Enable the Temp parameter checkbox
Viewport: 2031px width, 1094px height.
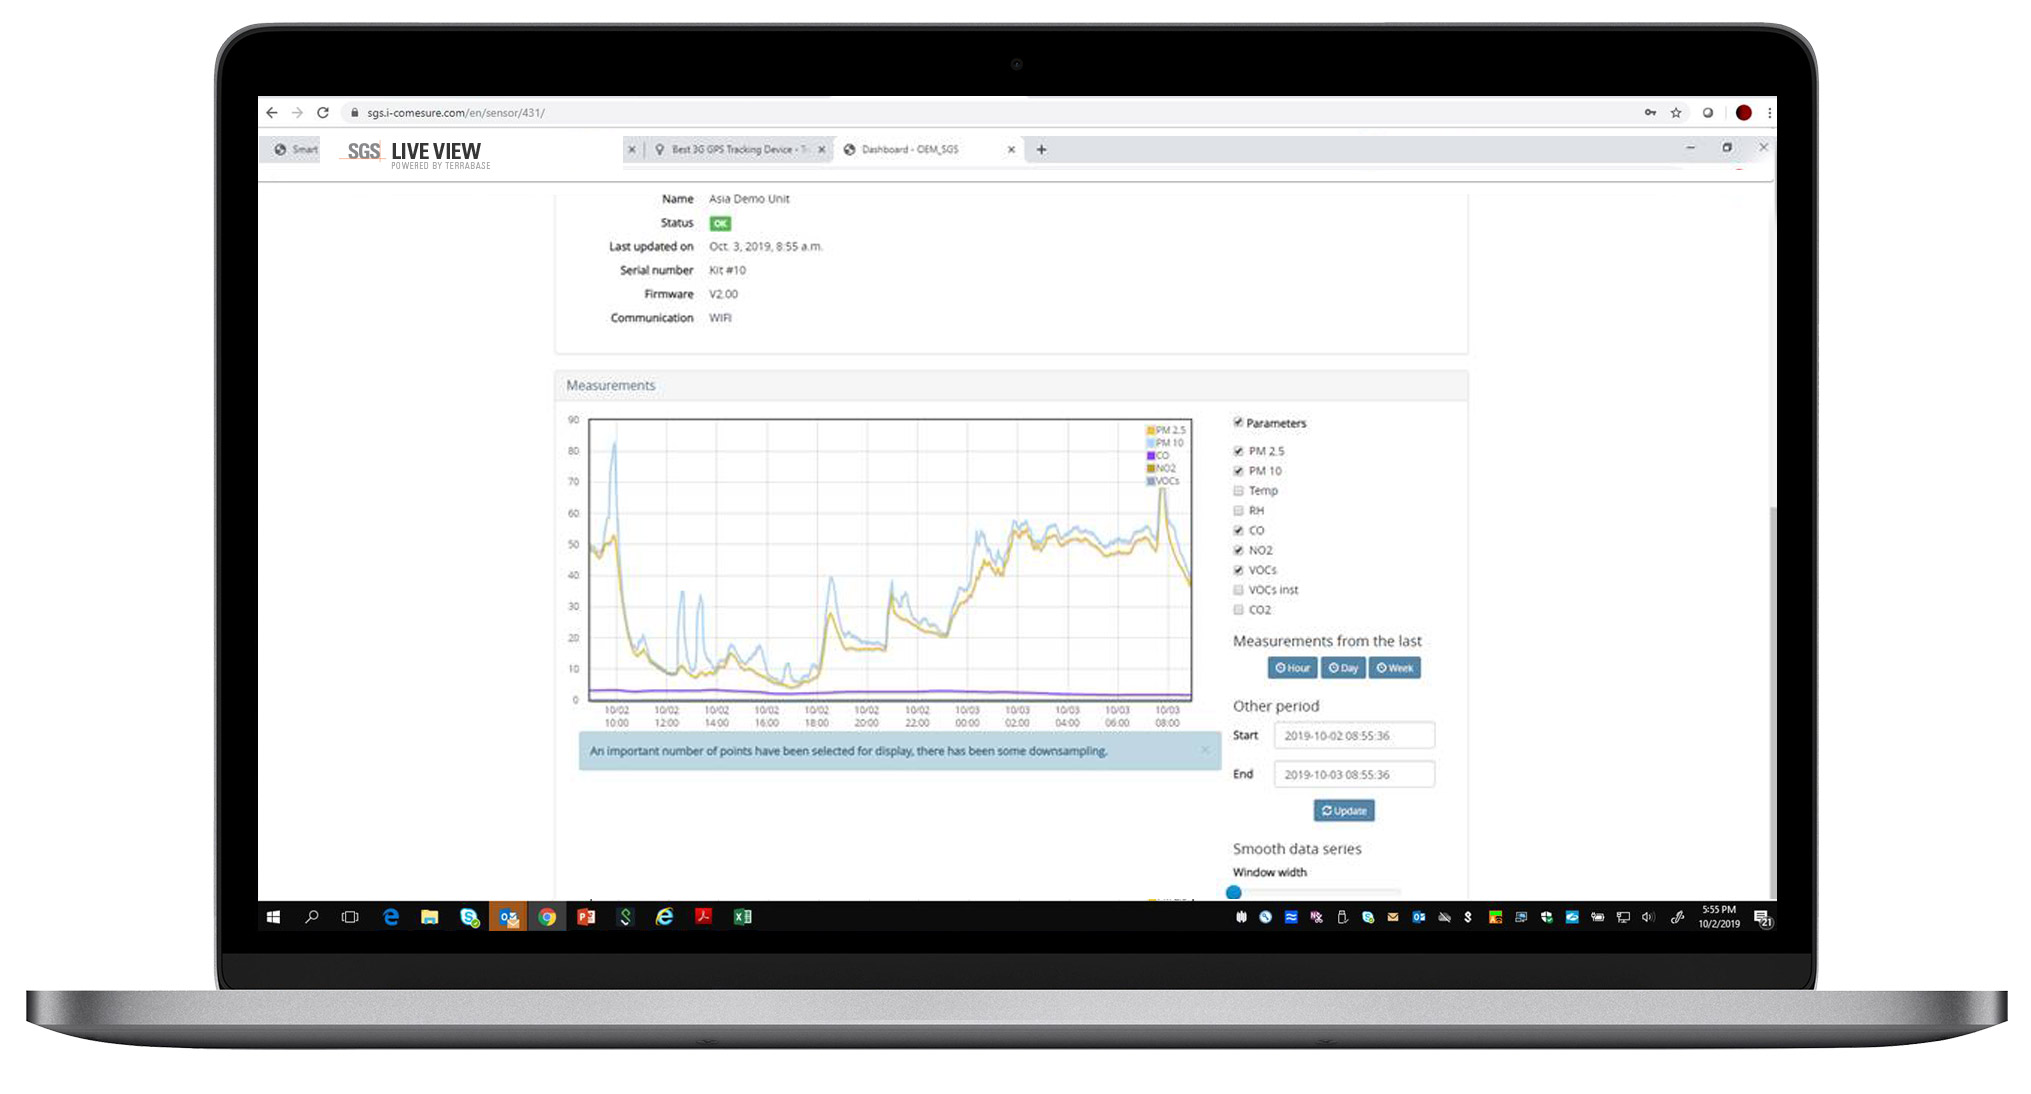1239,491
